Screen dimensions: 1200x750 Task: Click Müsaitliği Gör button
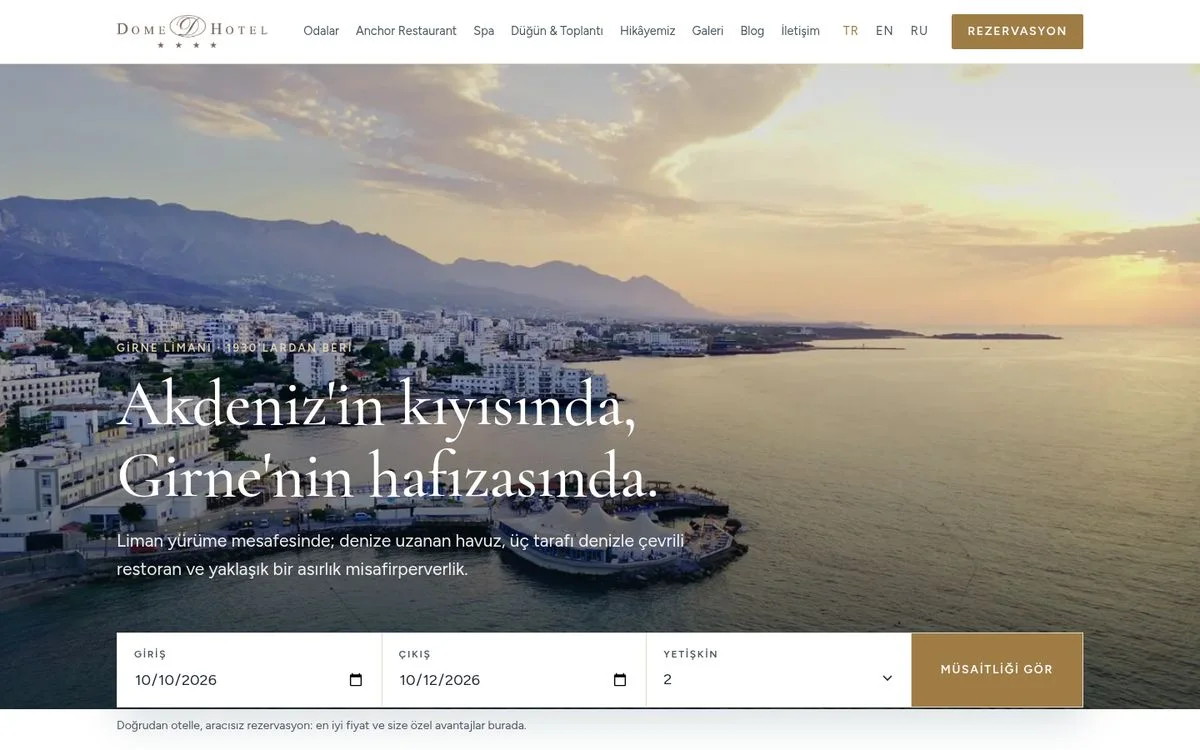click(997, 669)
